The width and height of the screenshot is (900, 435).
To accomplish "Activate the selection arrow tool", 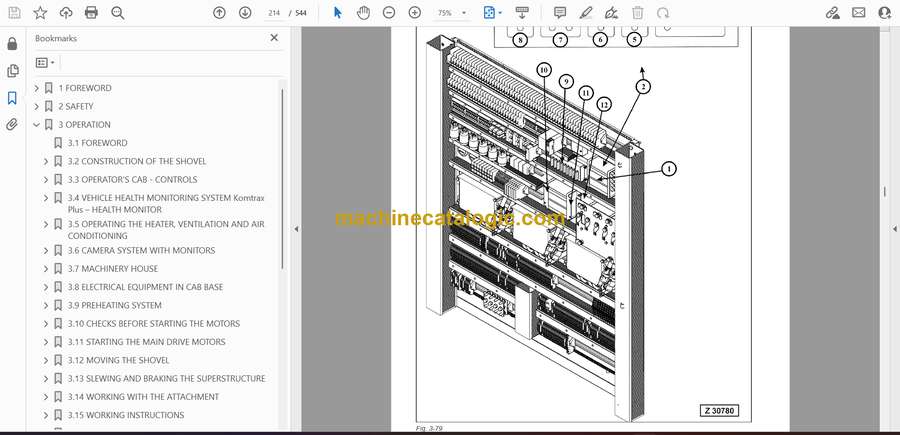I will pyautogui.click(x=338, y=13).
